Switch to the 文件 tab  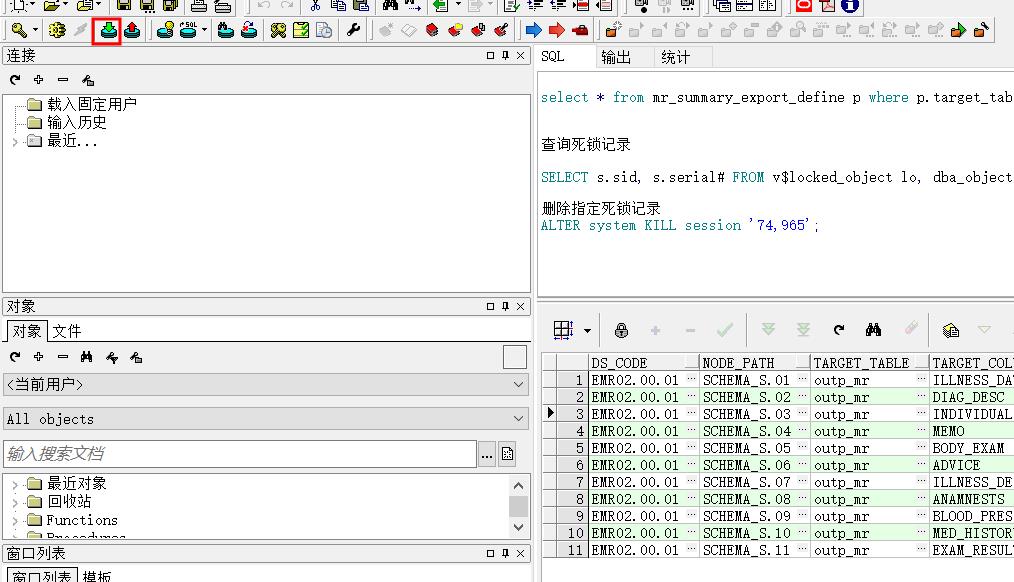point(67,332)
